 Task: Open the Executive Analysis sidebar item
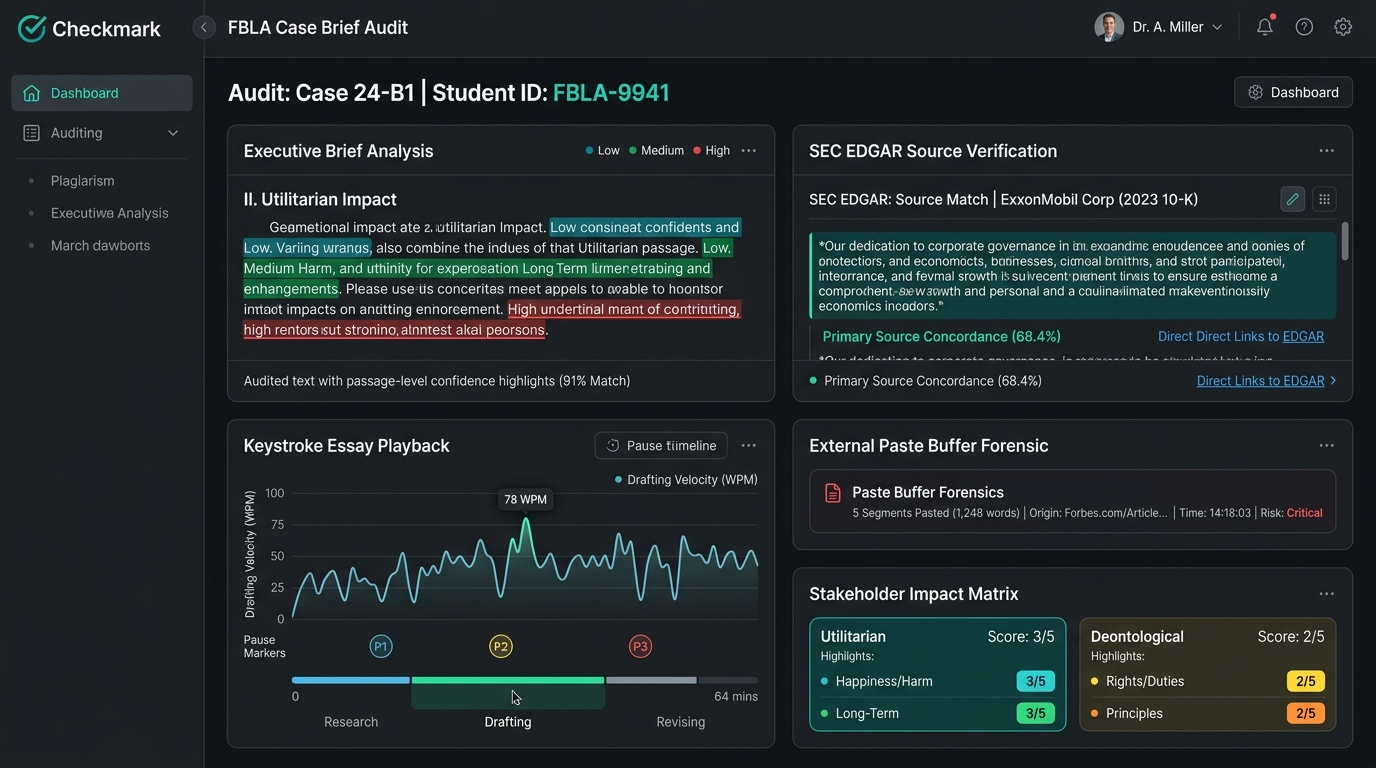pos(109,213)
